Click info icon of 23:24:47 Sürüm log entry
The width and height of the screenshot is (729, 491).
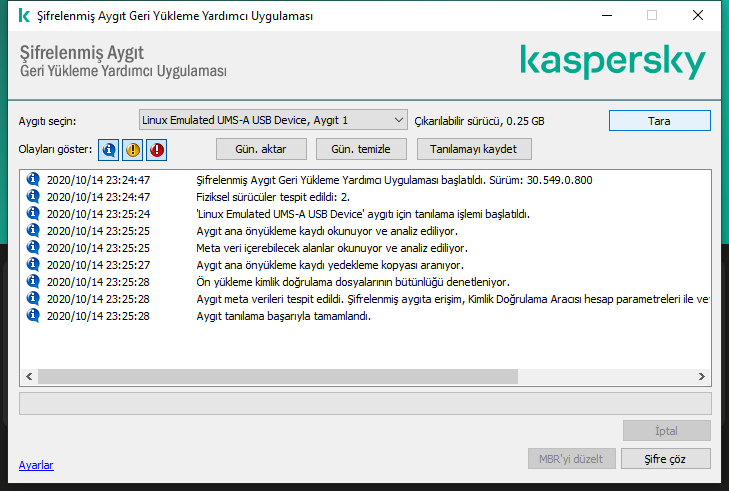[33, 179]
